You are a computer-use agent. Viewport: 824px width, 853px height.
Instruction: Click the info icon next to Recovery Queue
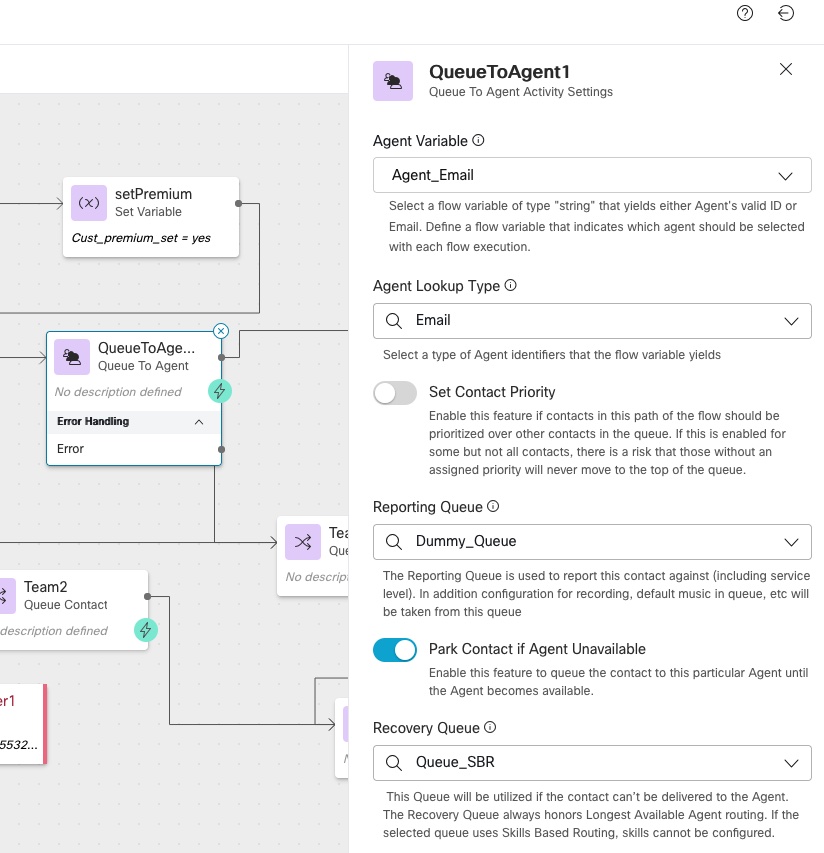[x=490, y=727]
